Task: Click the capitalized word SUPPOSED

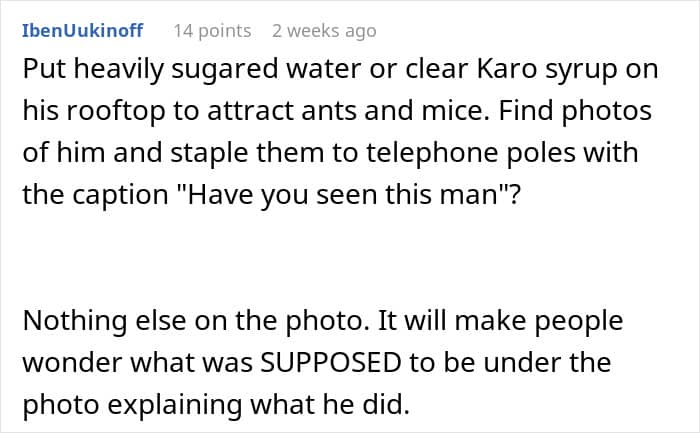Action: click(x=331, y=362)
